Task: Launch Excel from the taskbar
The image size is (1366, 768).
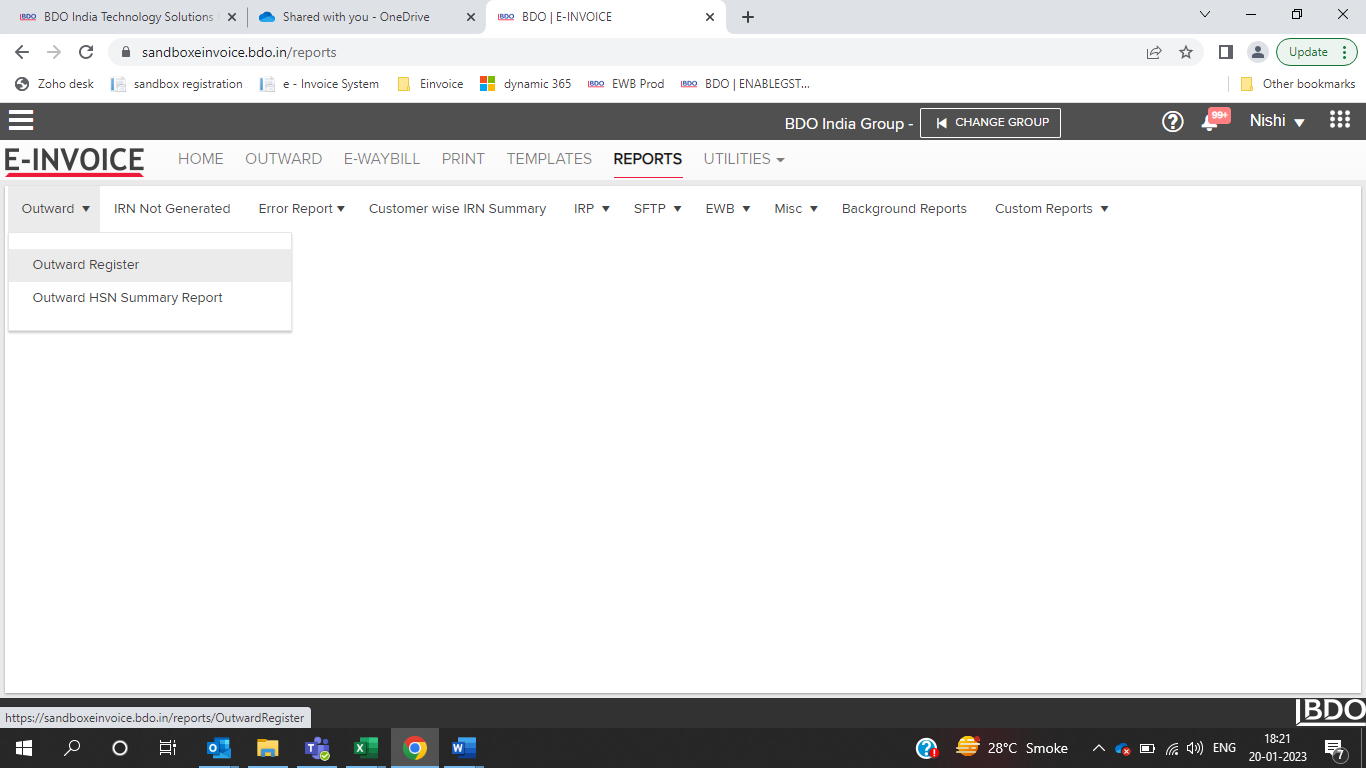Action: (x=365, y=747)
